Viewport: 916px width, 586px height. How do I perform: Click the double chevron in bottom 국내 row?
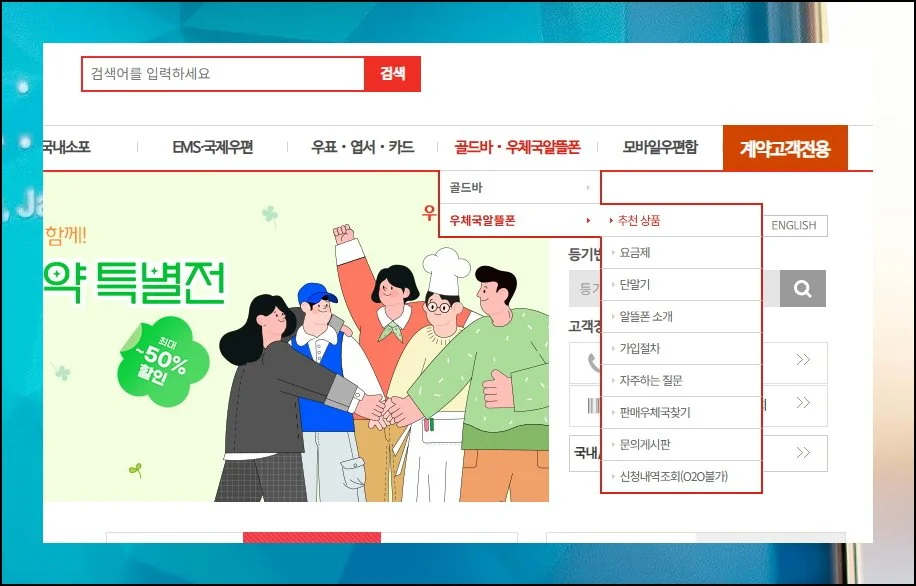pos(803,453)
